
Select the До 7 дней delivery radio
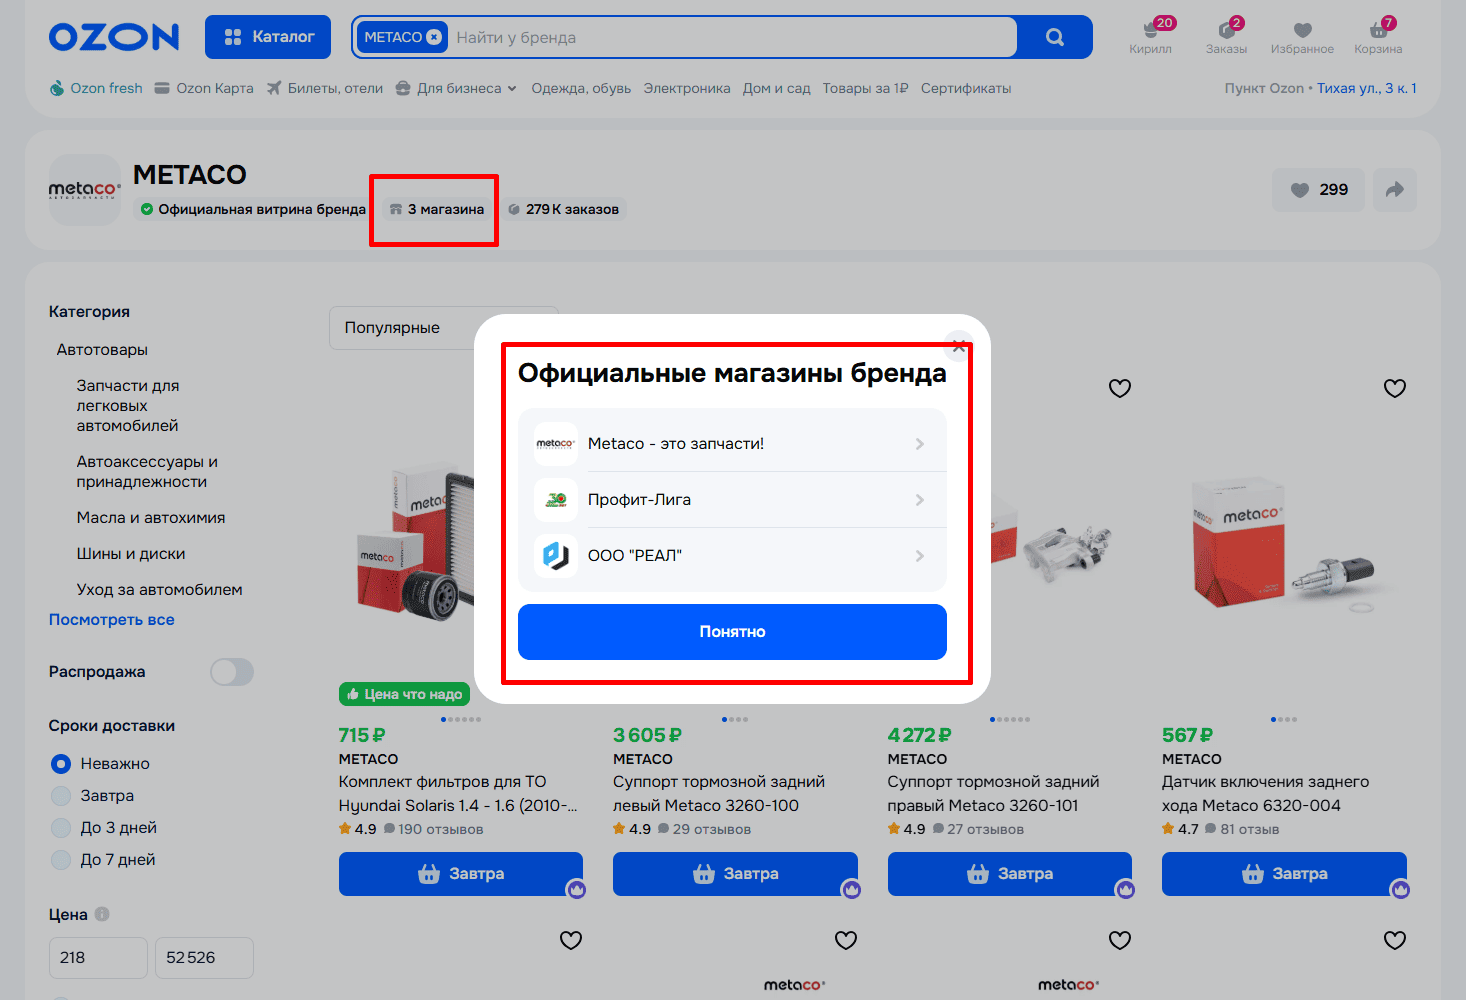(x=61, y=860)
